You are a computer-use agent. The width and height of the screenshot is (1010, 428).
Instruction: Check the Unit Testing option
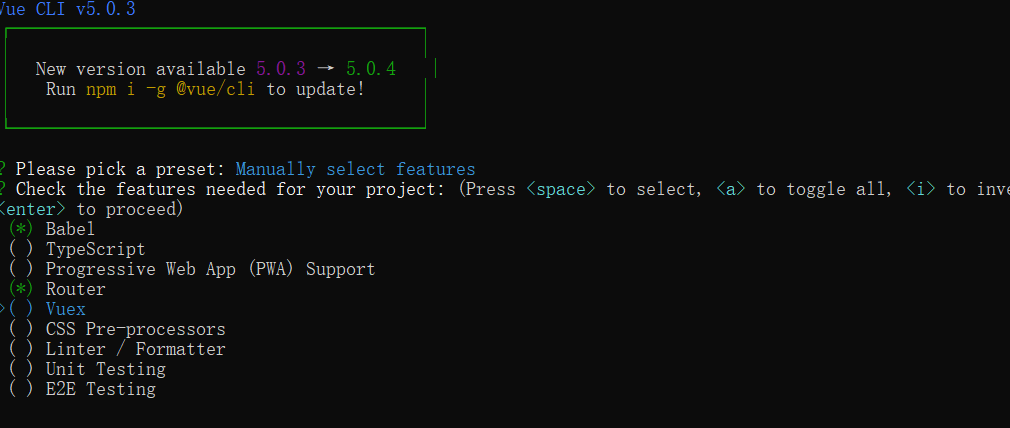(x=21, y=369)
